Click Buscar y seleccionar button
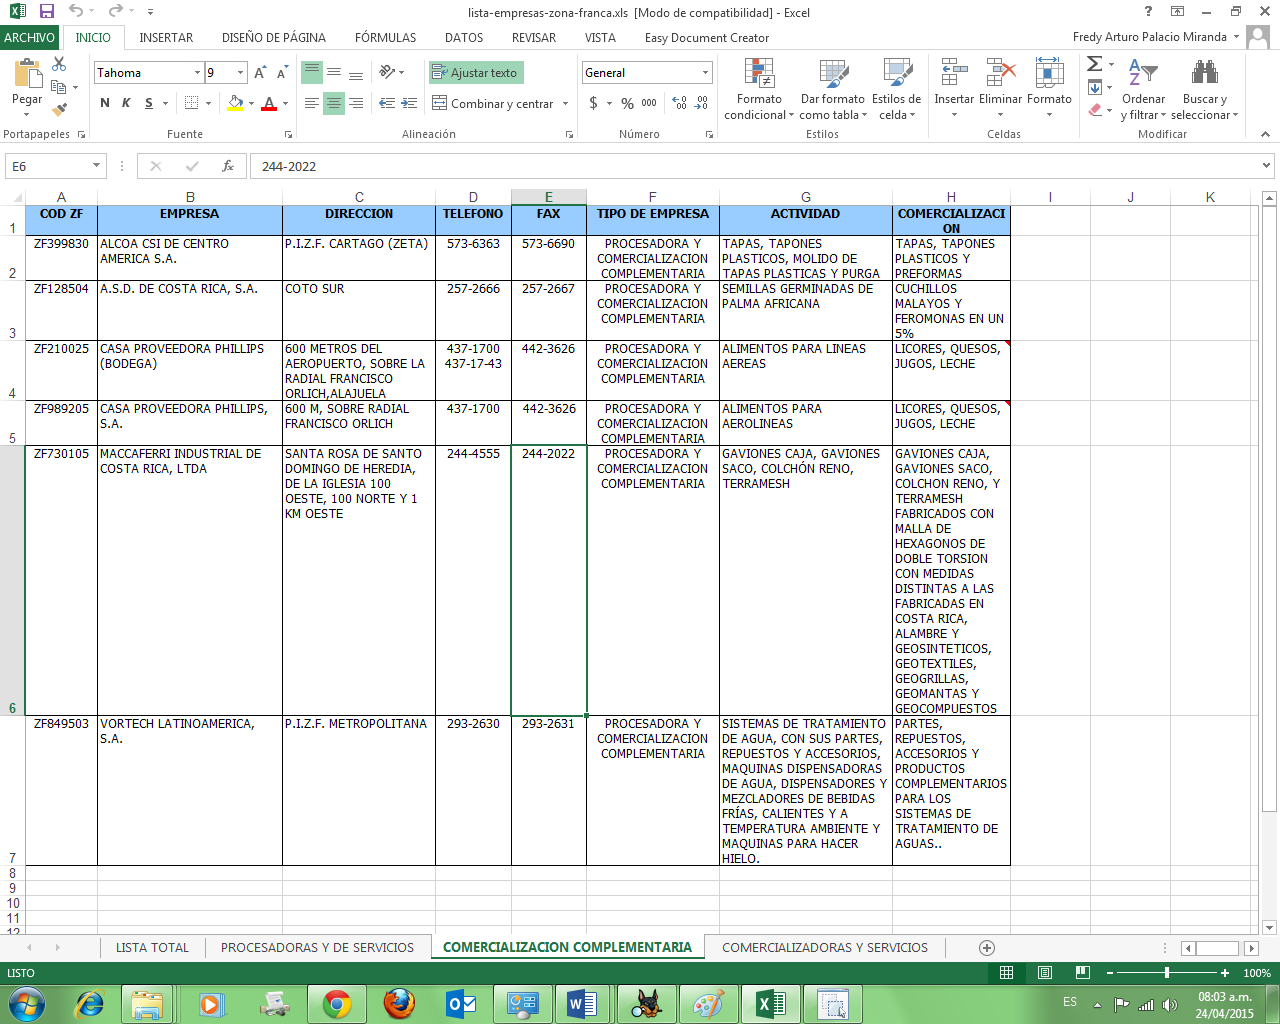This screenshot has width=1280, height=1024. pyautogui.click(x=1204, y=88)
